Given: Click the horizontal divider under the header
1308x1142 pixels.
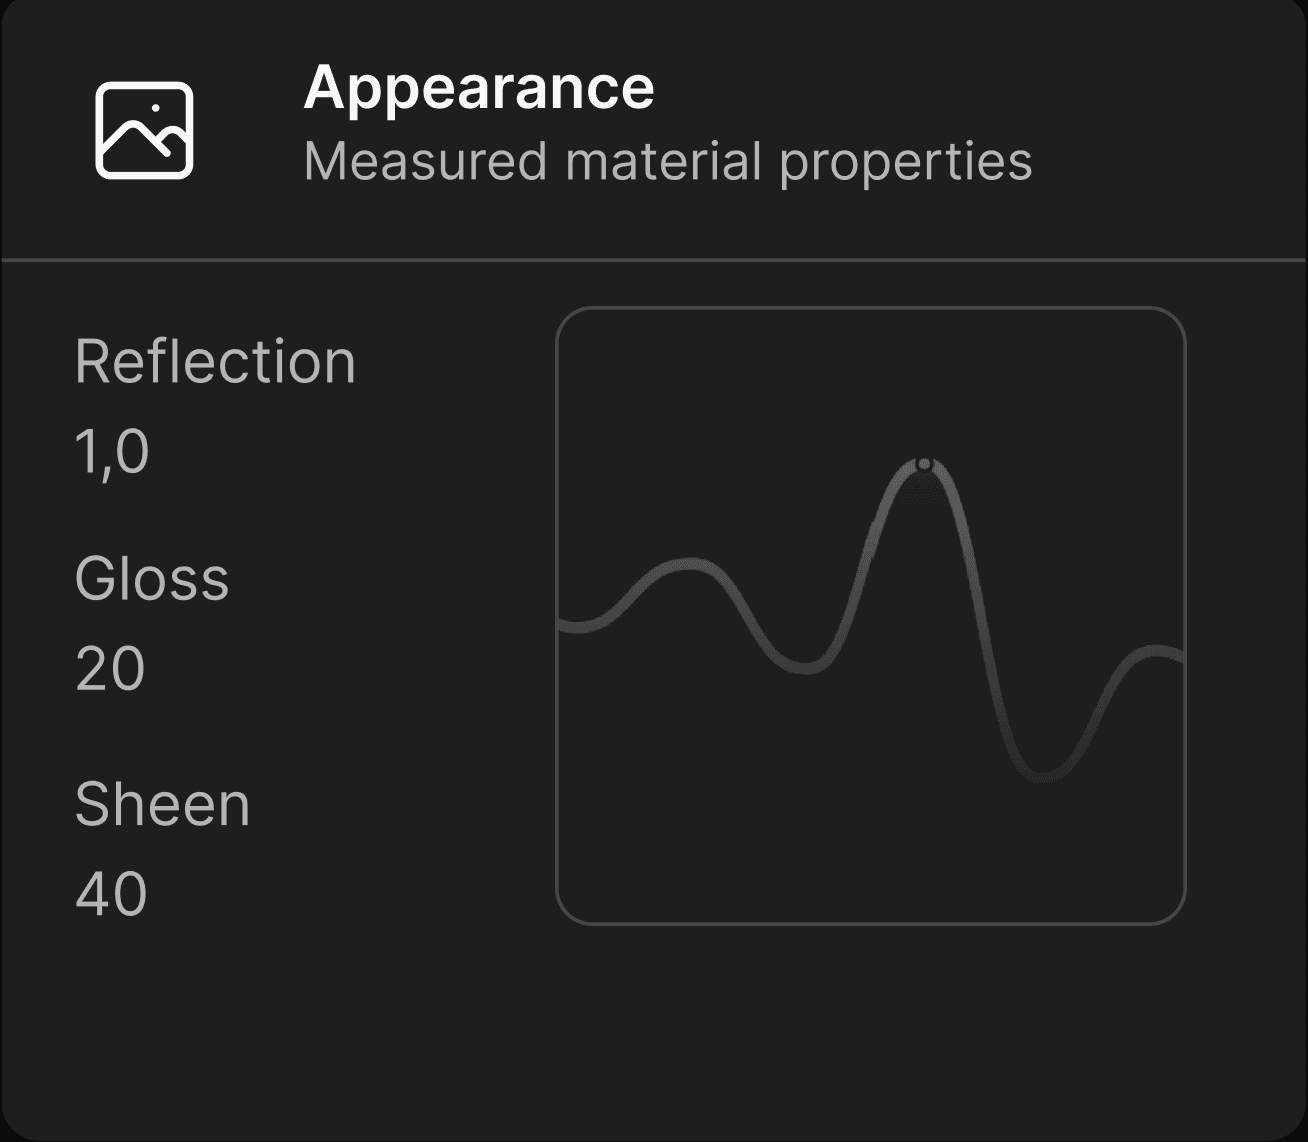Looking at the screenshot, I should click(x=654, y=260).
